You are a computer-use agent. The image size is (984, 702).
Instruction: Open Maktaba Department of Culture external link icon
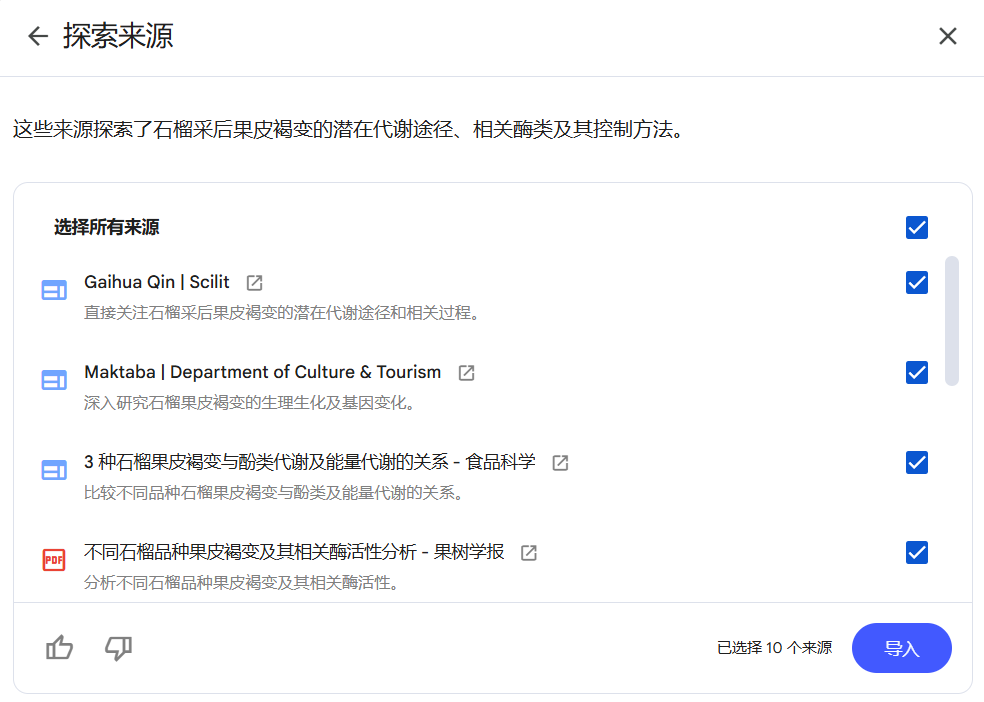466,373
